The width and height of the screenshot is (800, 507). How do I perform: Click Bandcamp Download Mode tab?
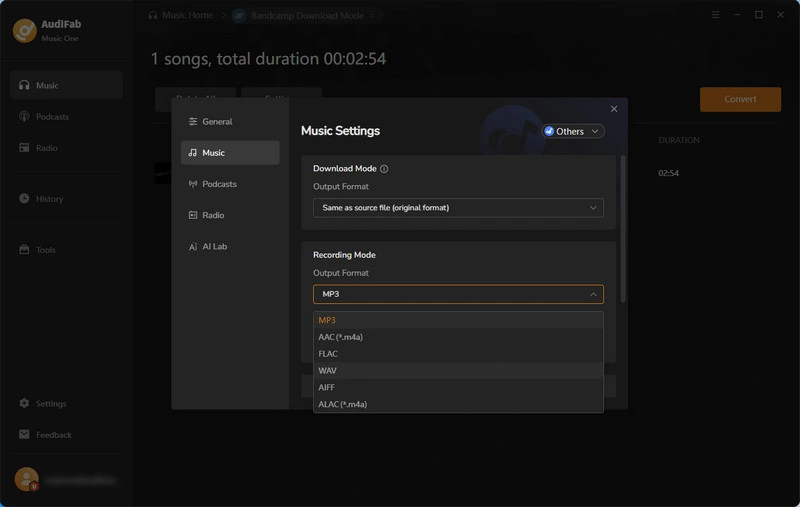(x=305, y=16)
